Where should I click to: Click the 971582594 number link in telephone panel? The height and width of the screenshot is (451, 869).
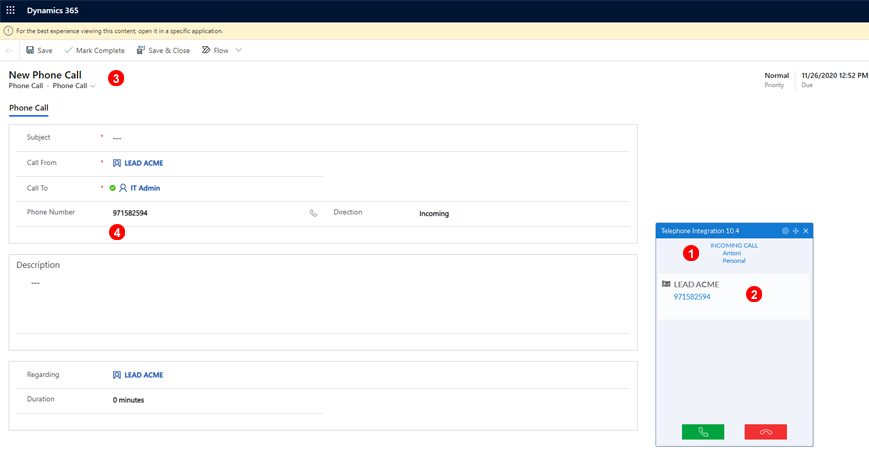(x=692, y=297)
